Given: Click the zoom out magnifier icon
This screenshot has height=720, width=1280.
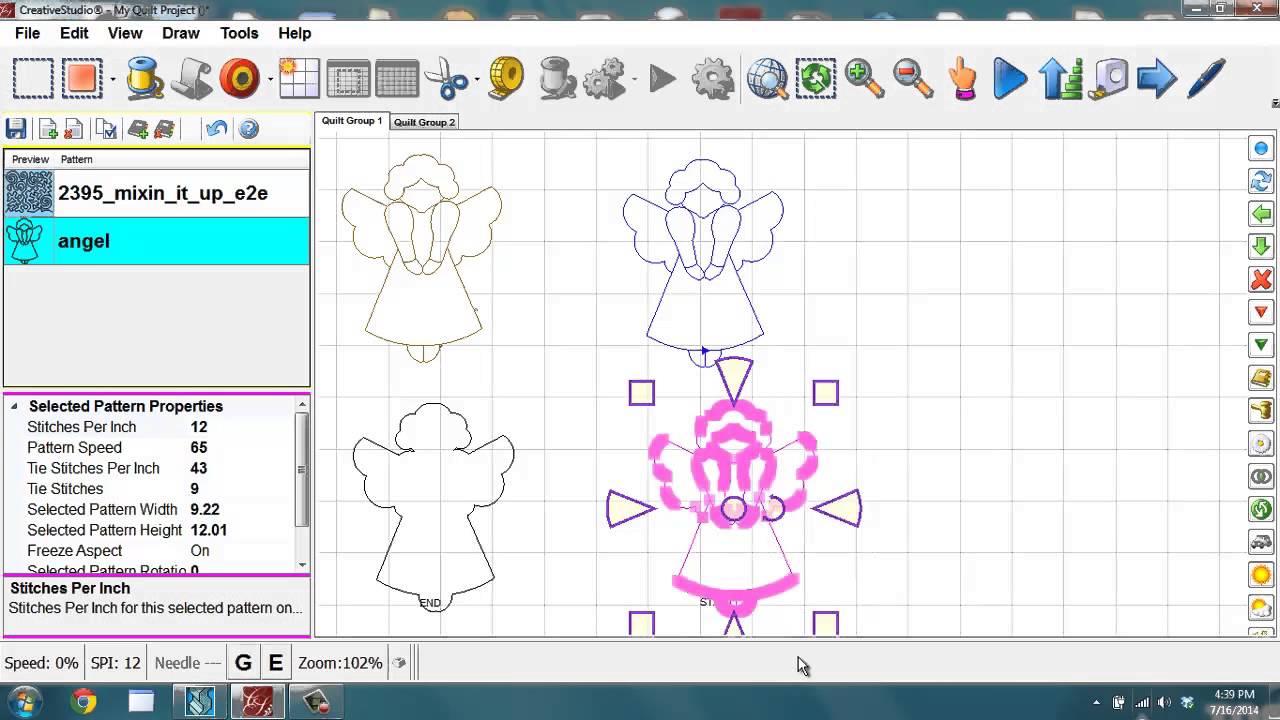Looking at the screenshot, I should point(913,78).
